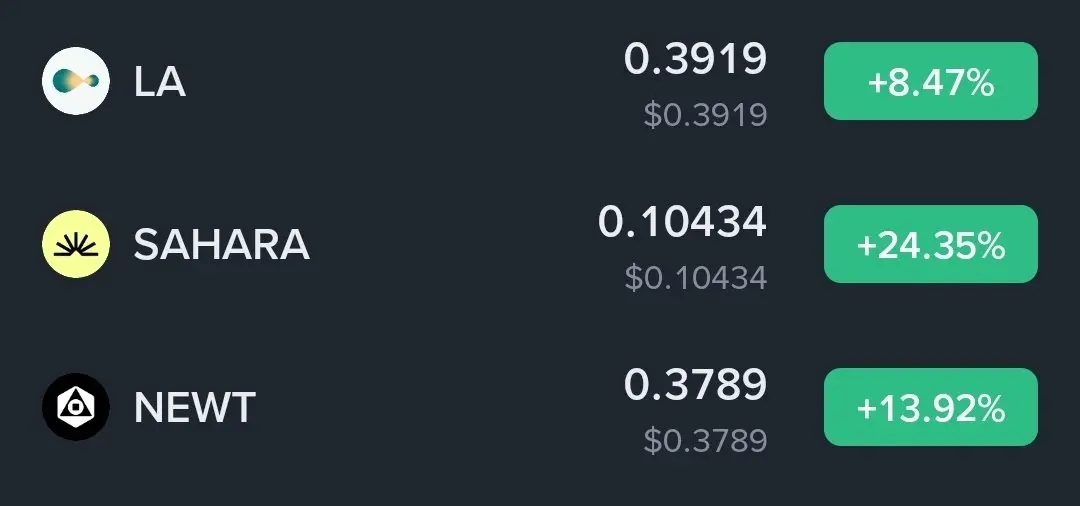
Task: Select the NEWT price 0.3789
Action: tap(695, 385)
